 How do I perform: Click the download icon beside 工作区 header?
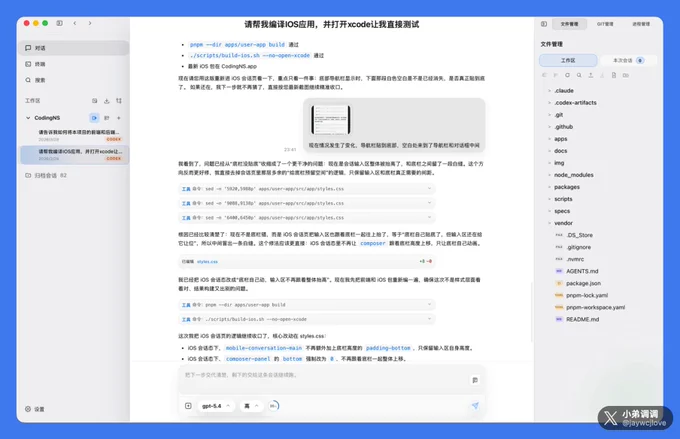107,101
